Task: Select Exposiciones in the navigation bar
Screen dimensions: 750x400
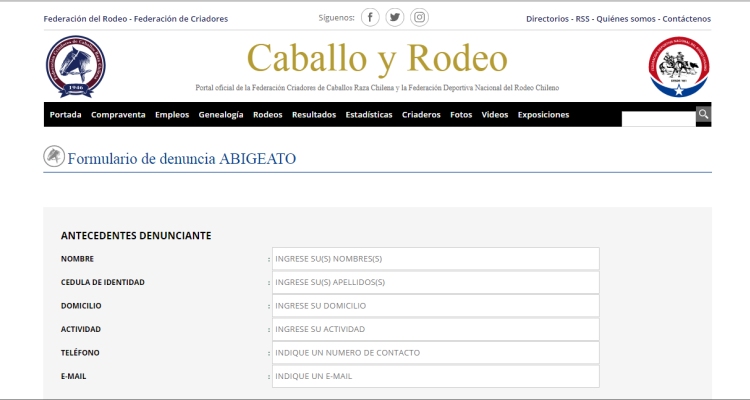Action: 543,115
